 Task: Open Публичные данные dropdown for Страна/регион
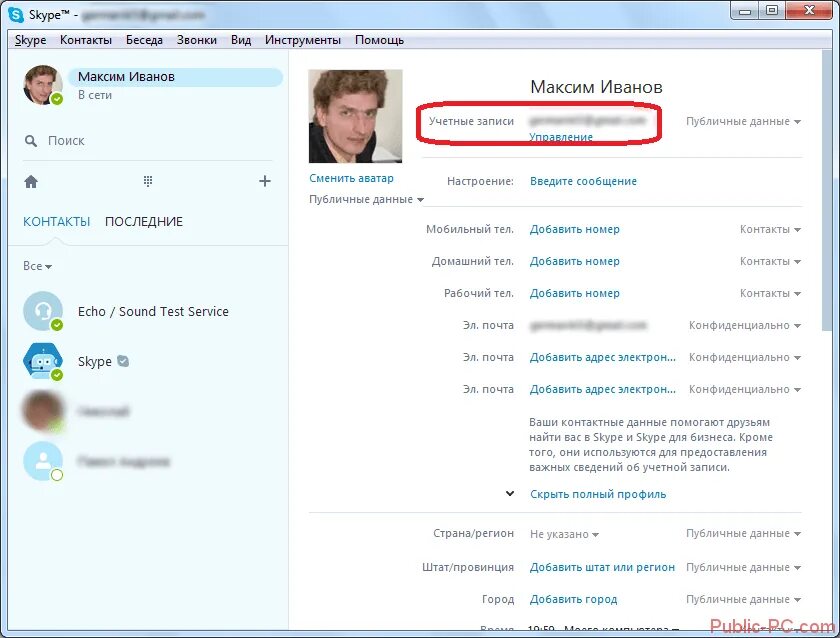(x=743, y=534)
